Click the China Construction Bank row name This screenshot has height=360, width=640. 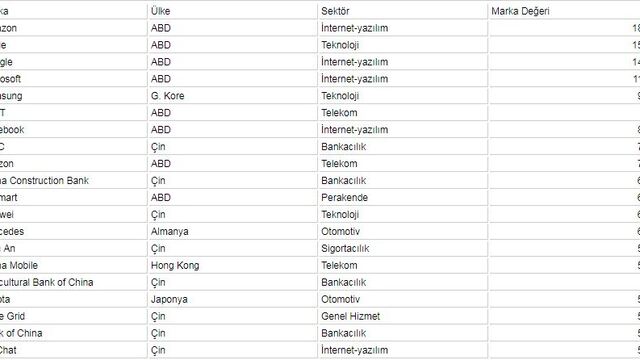point(44,180)
